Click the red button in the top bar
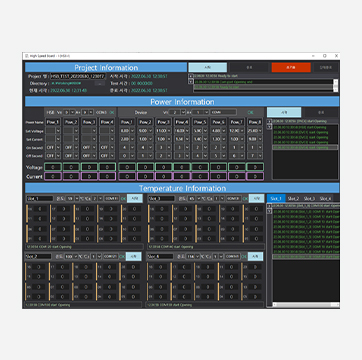 point(291,67)
